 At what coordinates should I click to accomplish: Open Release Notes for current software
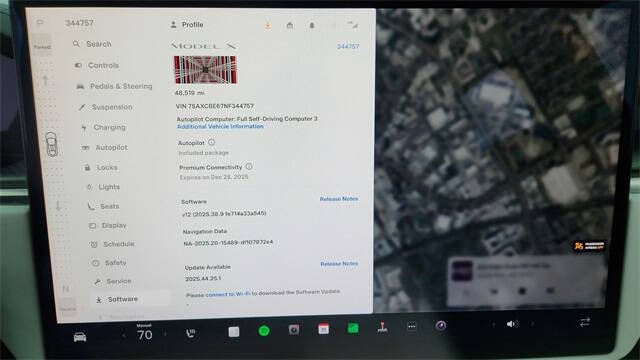(339, 199)
